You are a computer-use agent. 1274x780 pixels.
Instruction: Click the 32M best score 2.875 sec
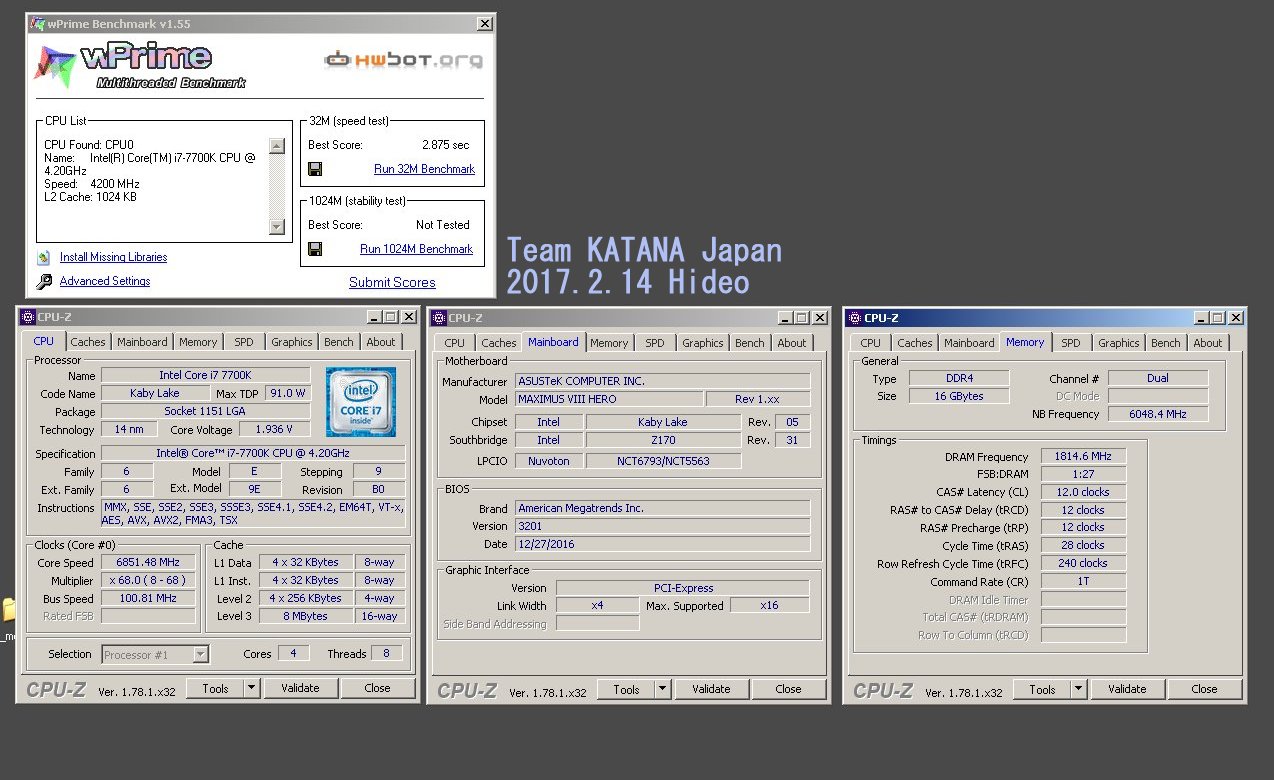click(445, 145)
